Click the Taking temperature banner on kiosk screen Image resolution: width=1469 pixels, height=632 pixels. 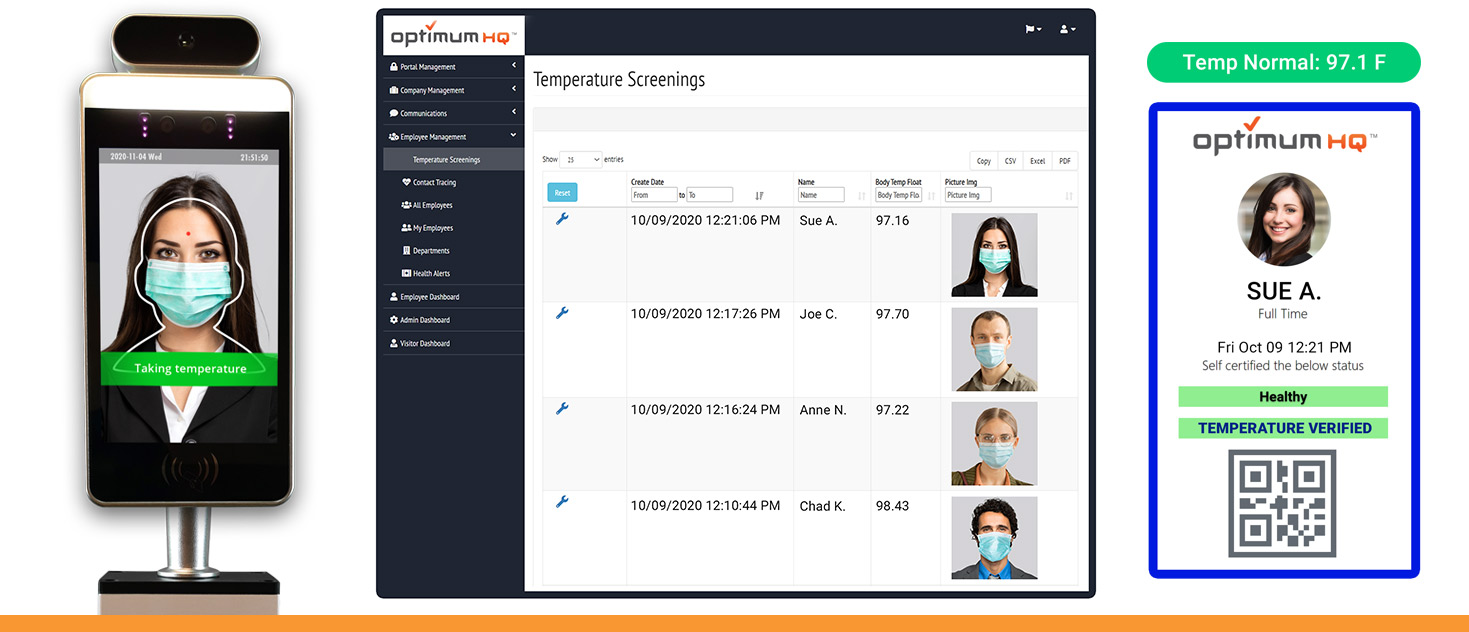190,368
